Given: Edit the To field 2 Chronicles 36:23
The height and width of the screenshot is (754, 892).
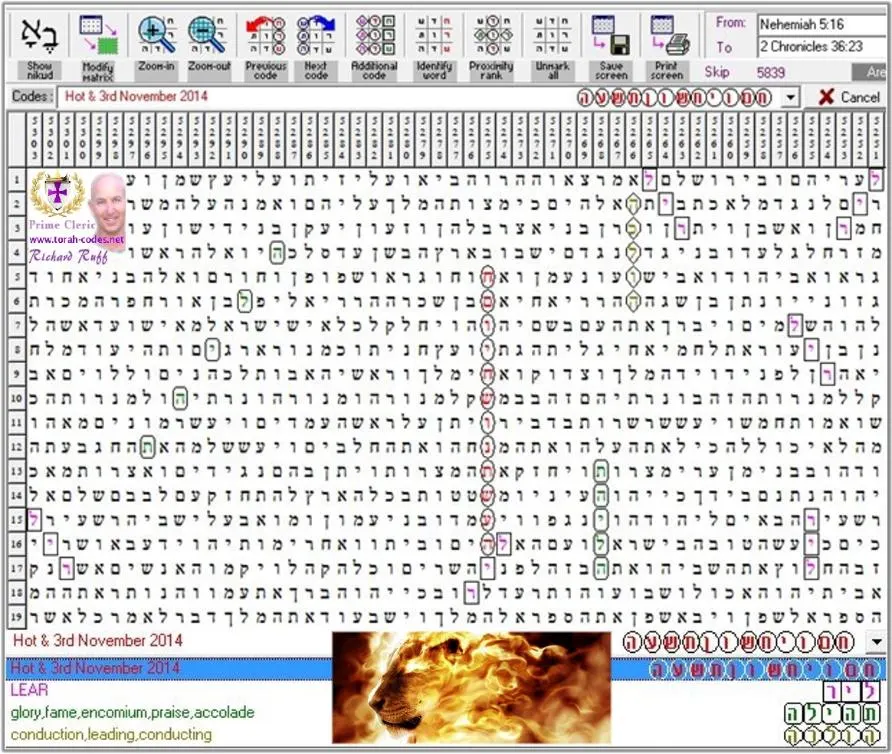Looking at the screenshot, I should coord(822,46).
